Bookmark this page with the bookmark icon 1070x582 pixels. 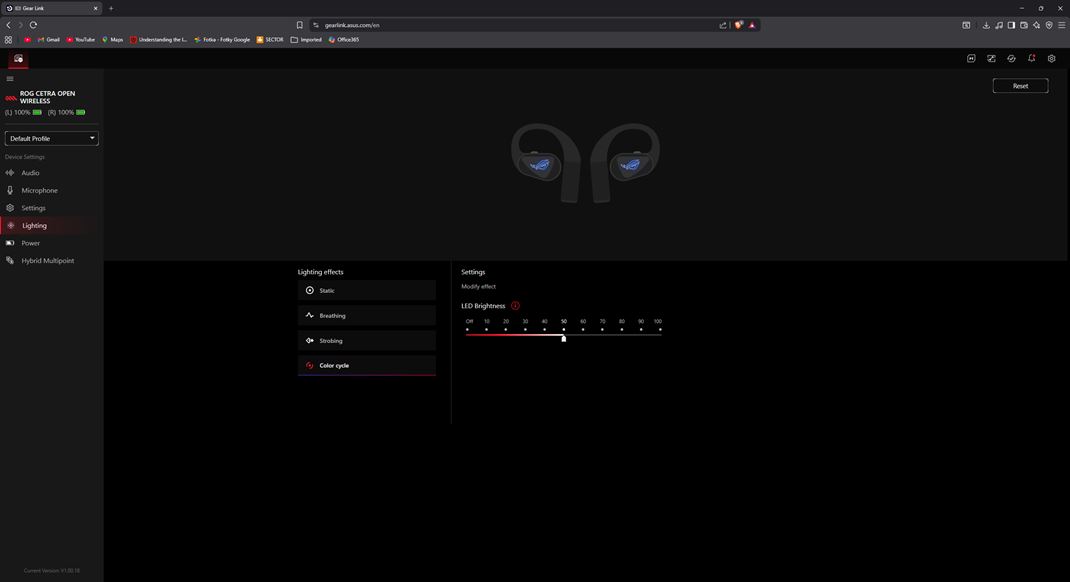[300, 25]
